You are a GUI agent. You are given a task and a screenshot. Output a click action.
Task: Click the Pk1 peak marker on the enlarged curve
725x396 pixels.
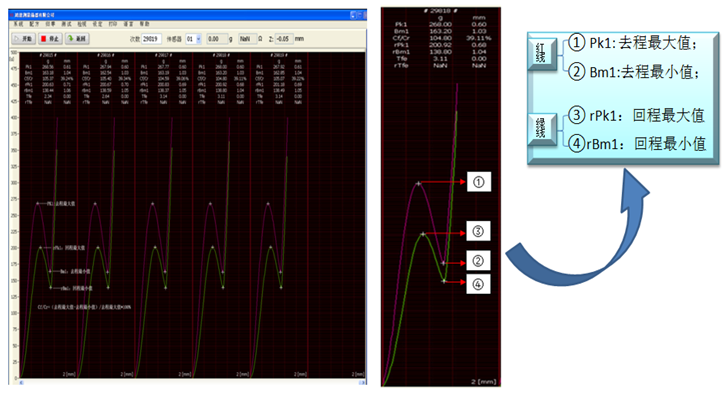(x=418, y=184)
